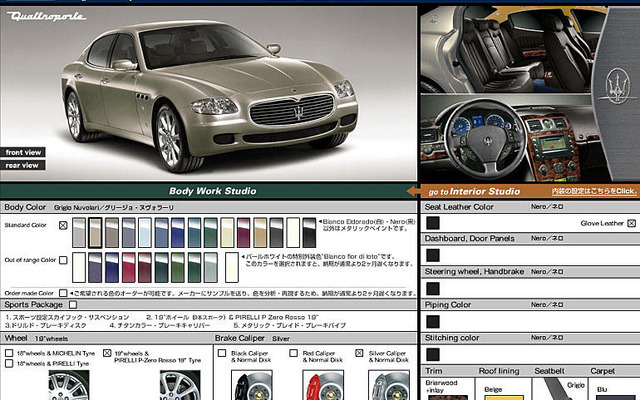Pick the purple-grey out of range swatch

tap(95, 267)
